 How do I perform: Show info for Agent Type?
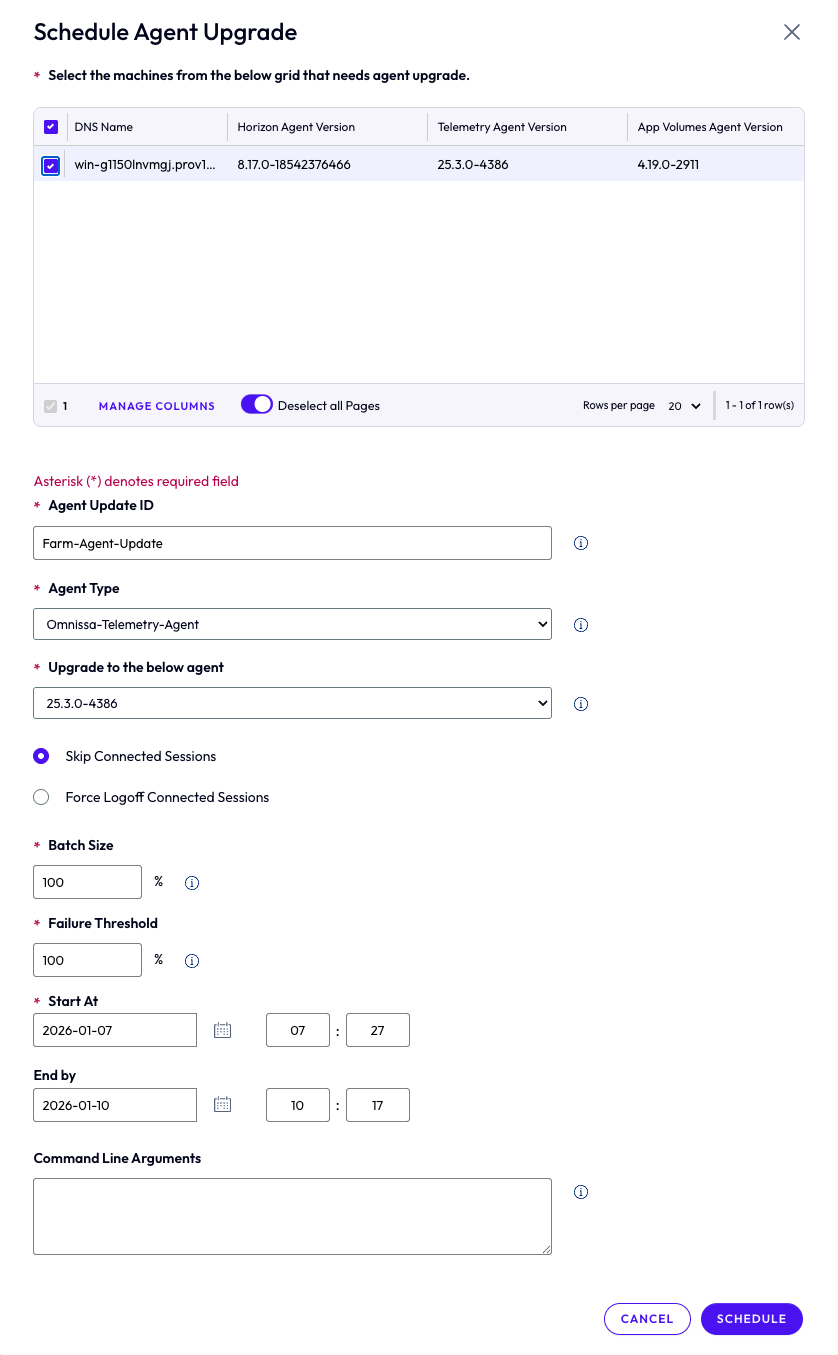coord(581,625)
